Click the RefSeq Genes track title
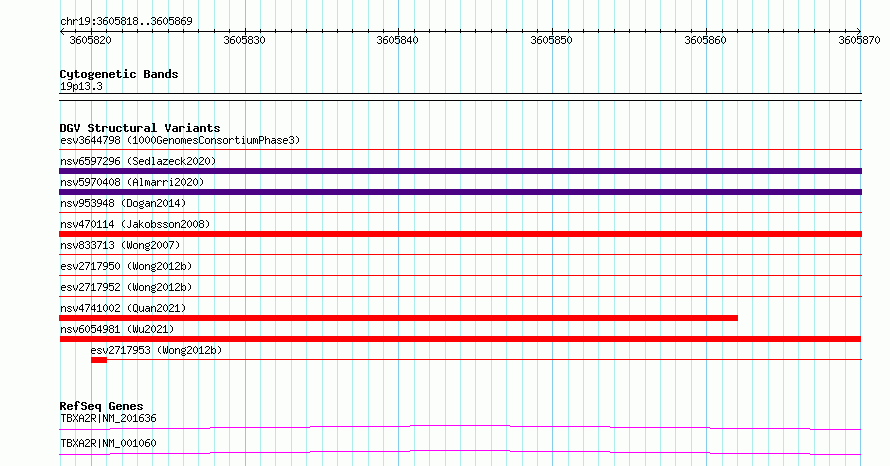This screenshot has height=466, width=890. pyautogui.click(x=101, y=406)
